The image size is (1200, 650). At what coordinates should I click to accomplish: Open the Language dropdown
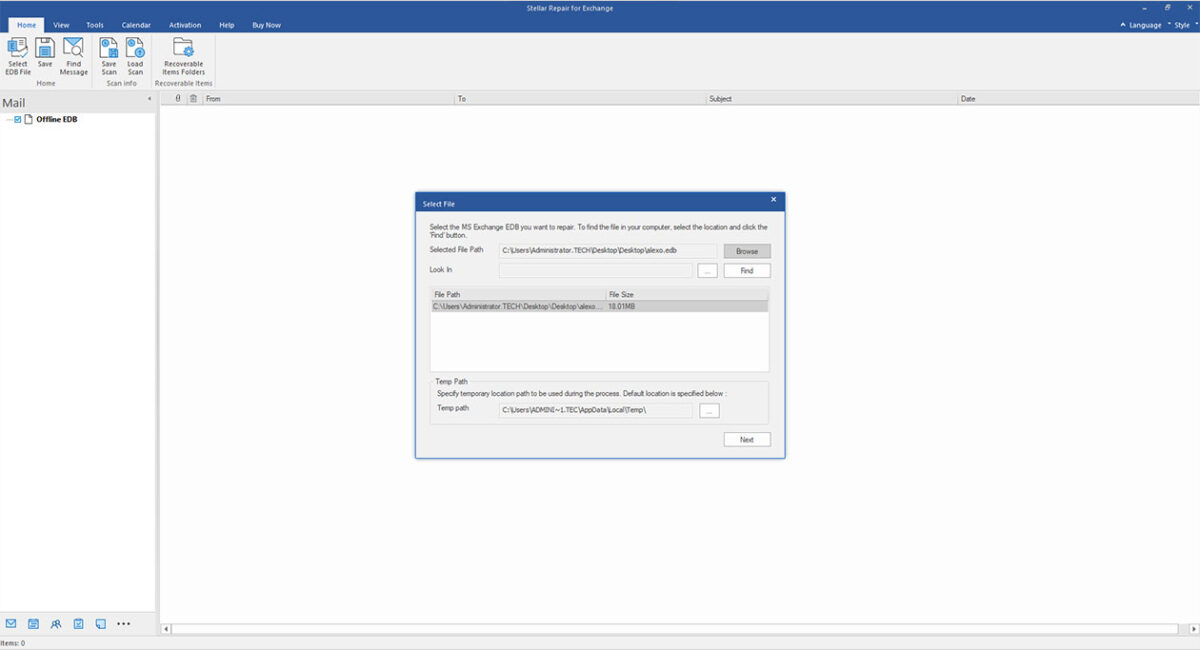tap(1143, 25)
